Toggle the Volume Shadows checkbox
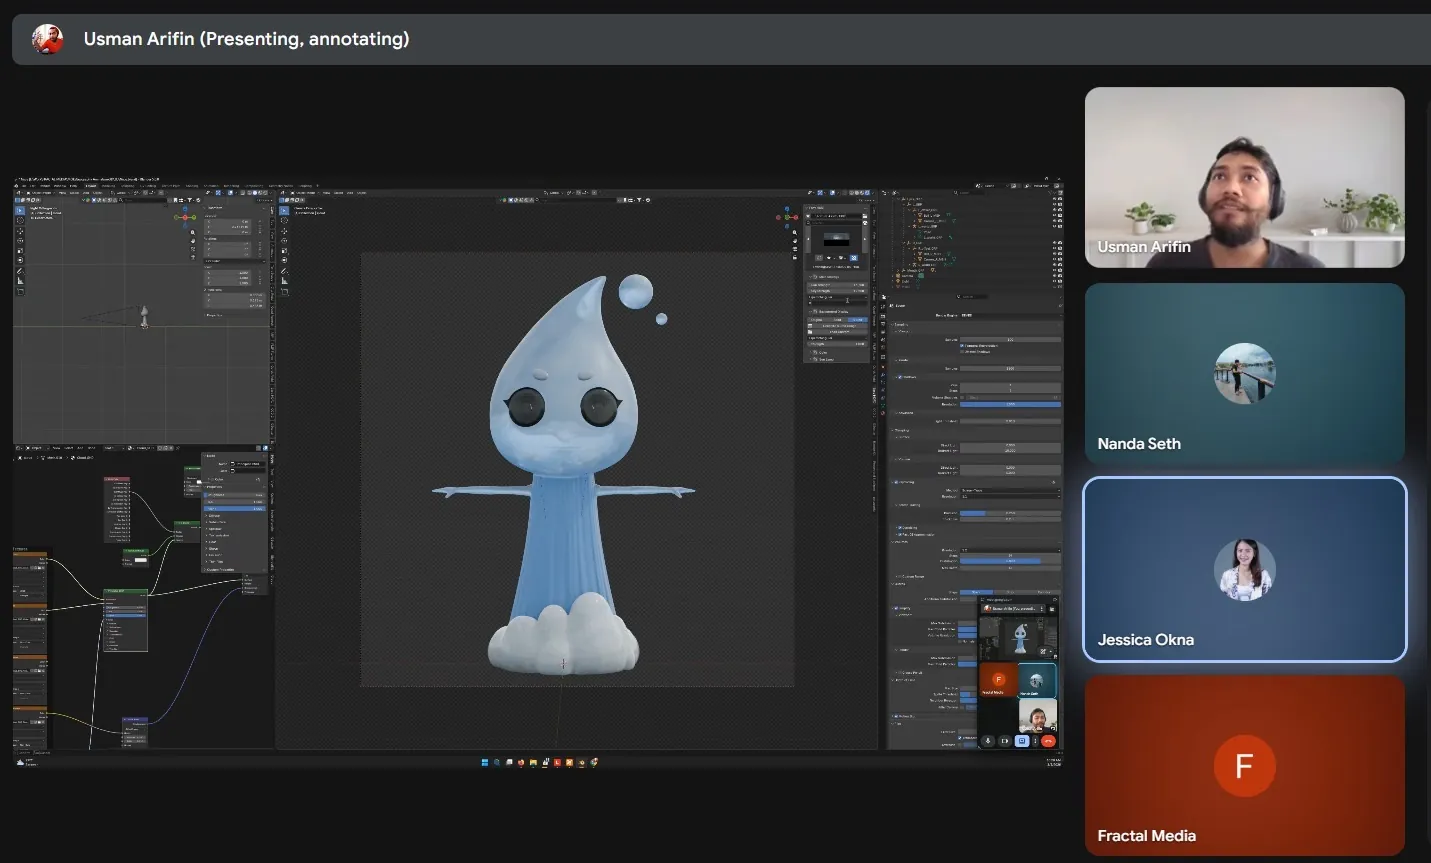1431x863 pixels. coord(962,397)
